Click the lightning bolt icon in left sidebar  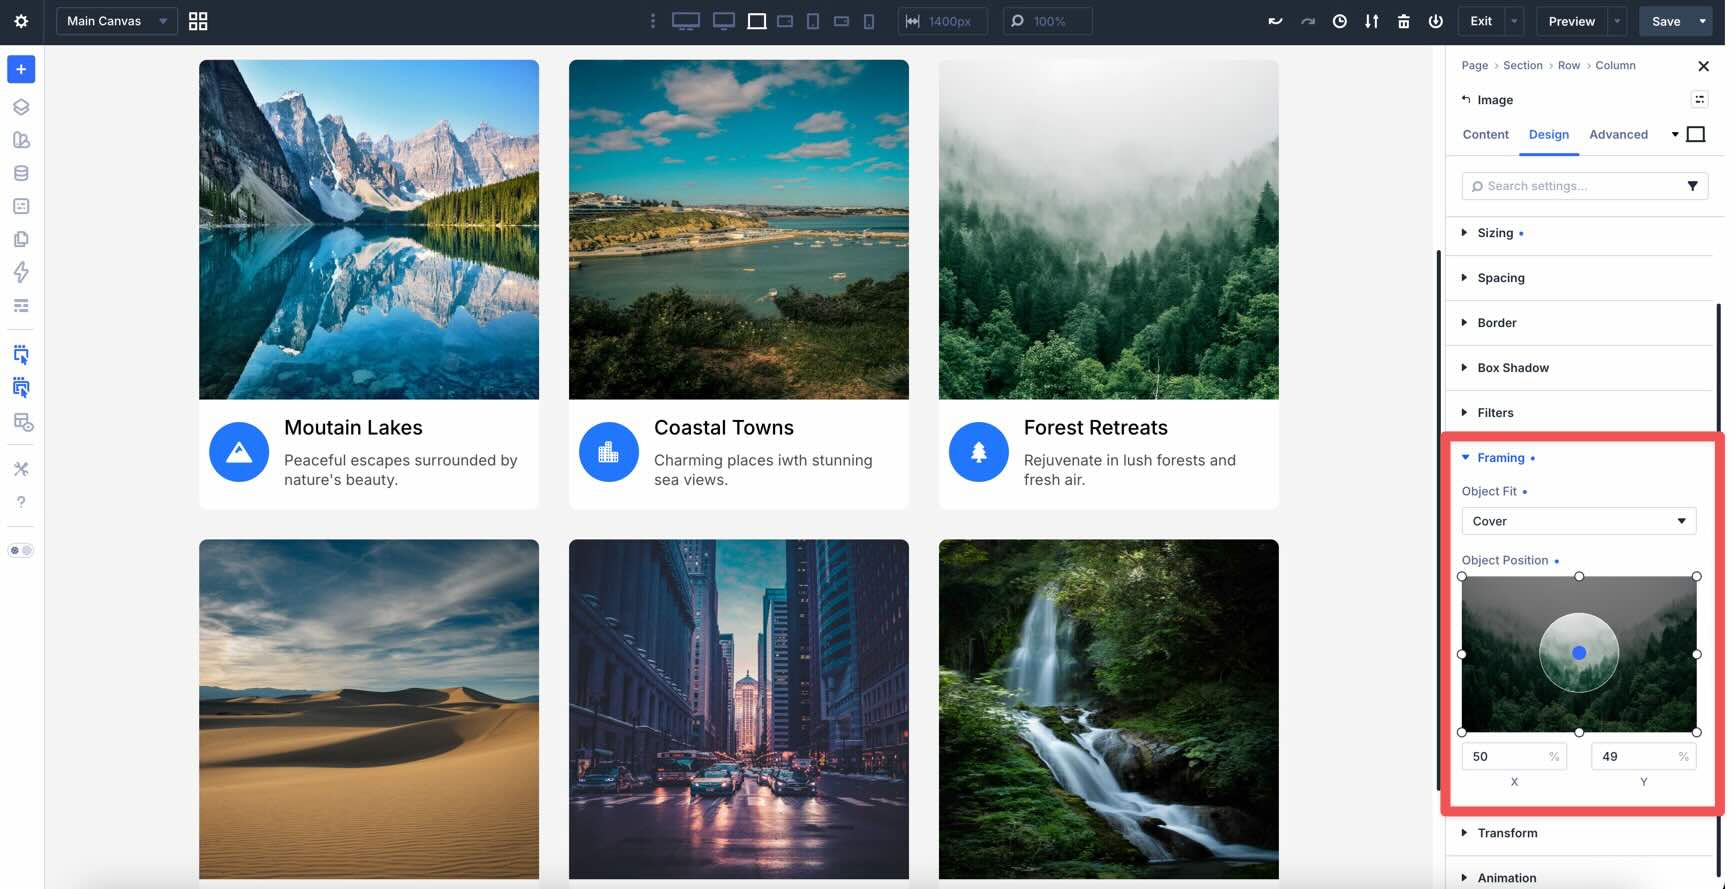pyautogui.click(x=21, y=272)
